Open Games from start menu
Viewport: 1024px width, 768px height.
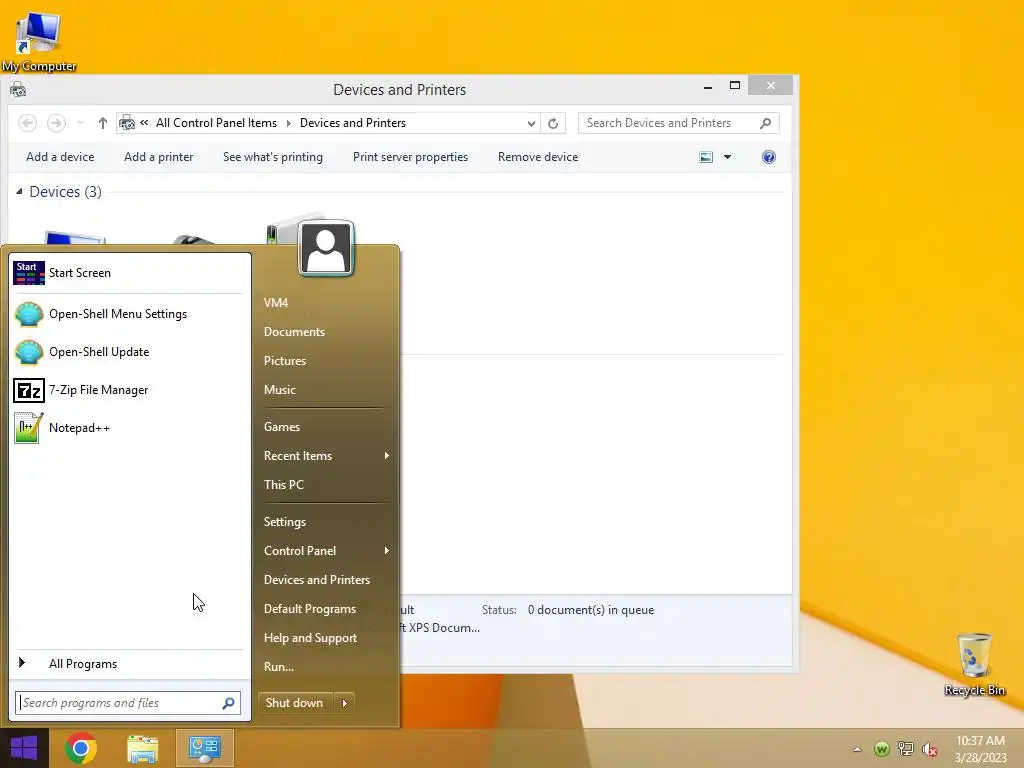tap(281, 426)
